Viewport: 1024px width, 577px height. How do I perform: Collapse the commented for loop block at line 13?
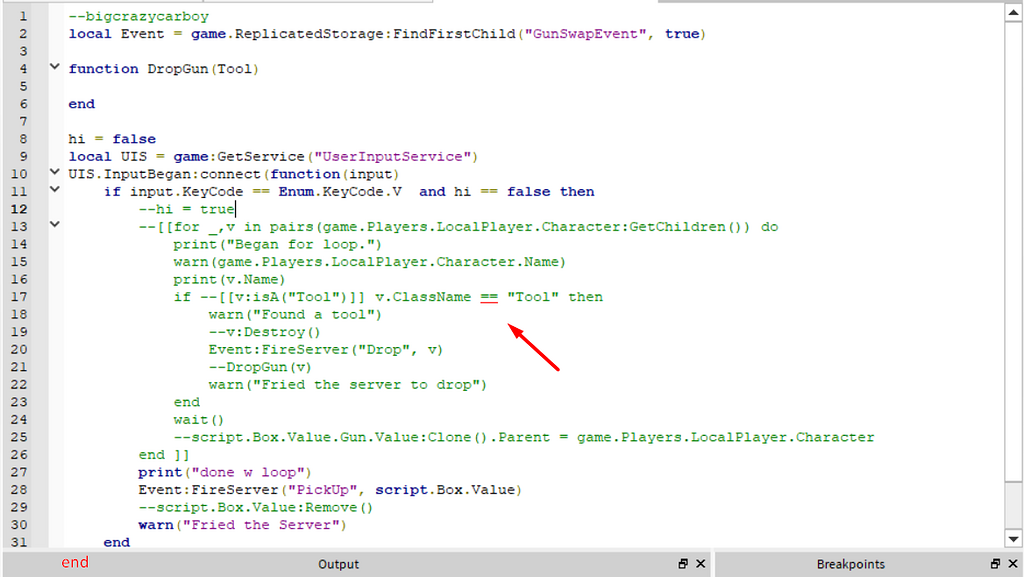click(55, 226)
